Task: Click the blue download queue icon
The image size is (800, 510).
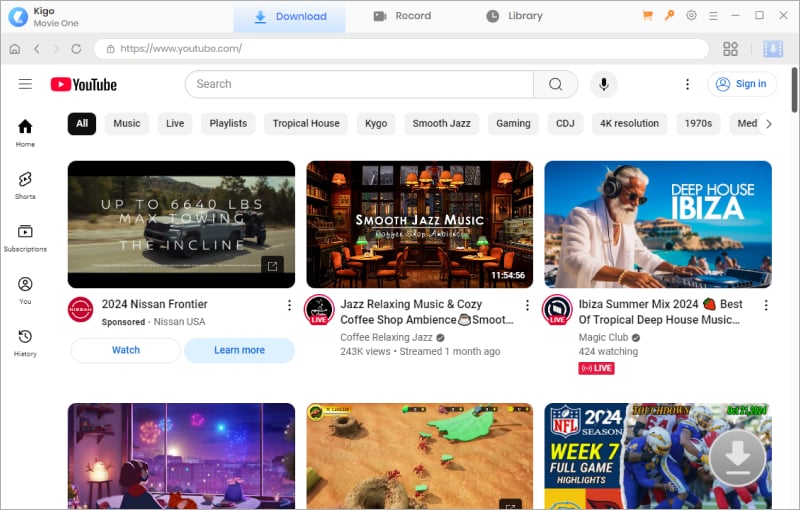Action: click(773, 49)
